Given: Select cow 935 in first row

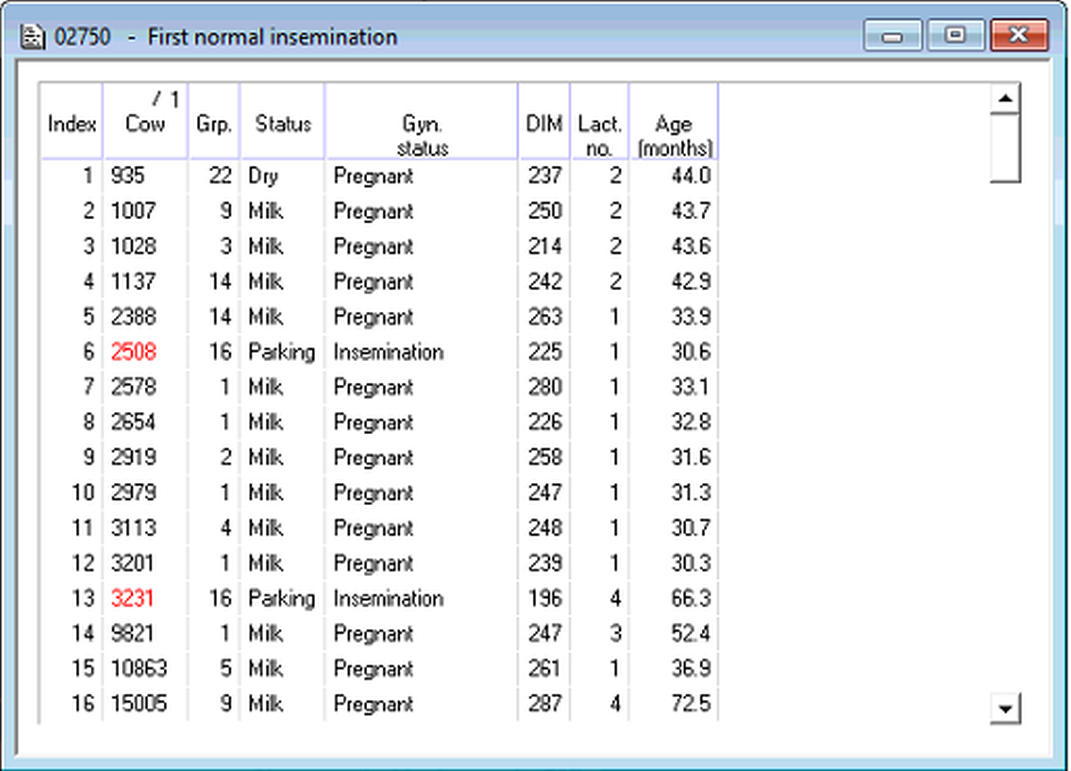Looking at the screenshot, I should coord(128,176).
